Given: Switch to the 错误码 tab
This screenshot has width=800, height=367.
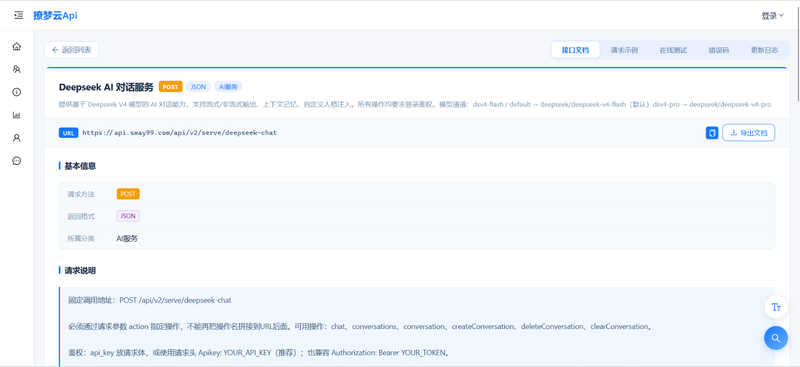Looking at the screenshot, I should pos(718,50).
